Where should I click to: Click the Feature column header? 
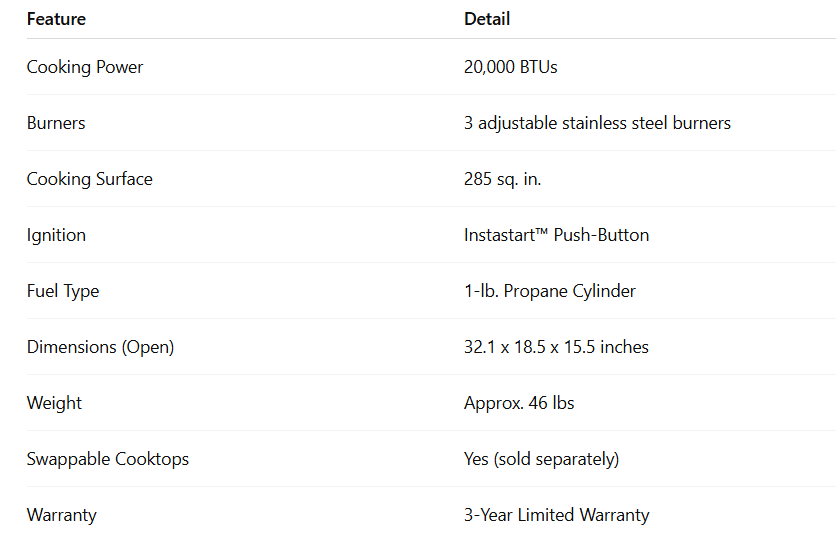(56, 19)
